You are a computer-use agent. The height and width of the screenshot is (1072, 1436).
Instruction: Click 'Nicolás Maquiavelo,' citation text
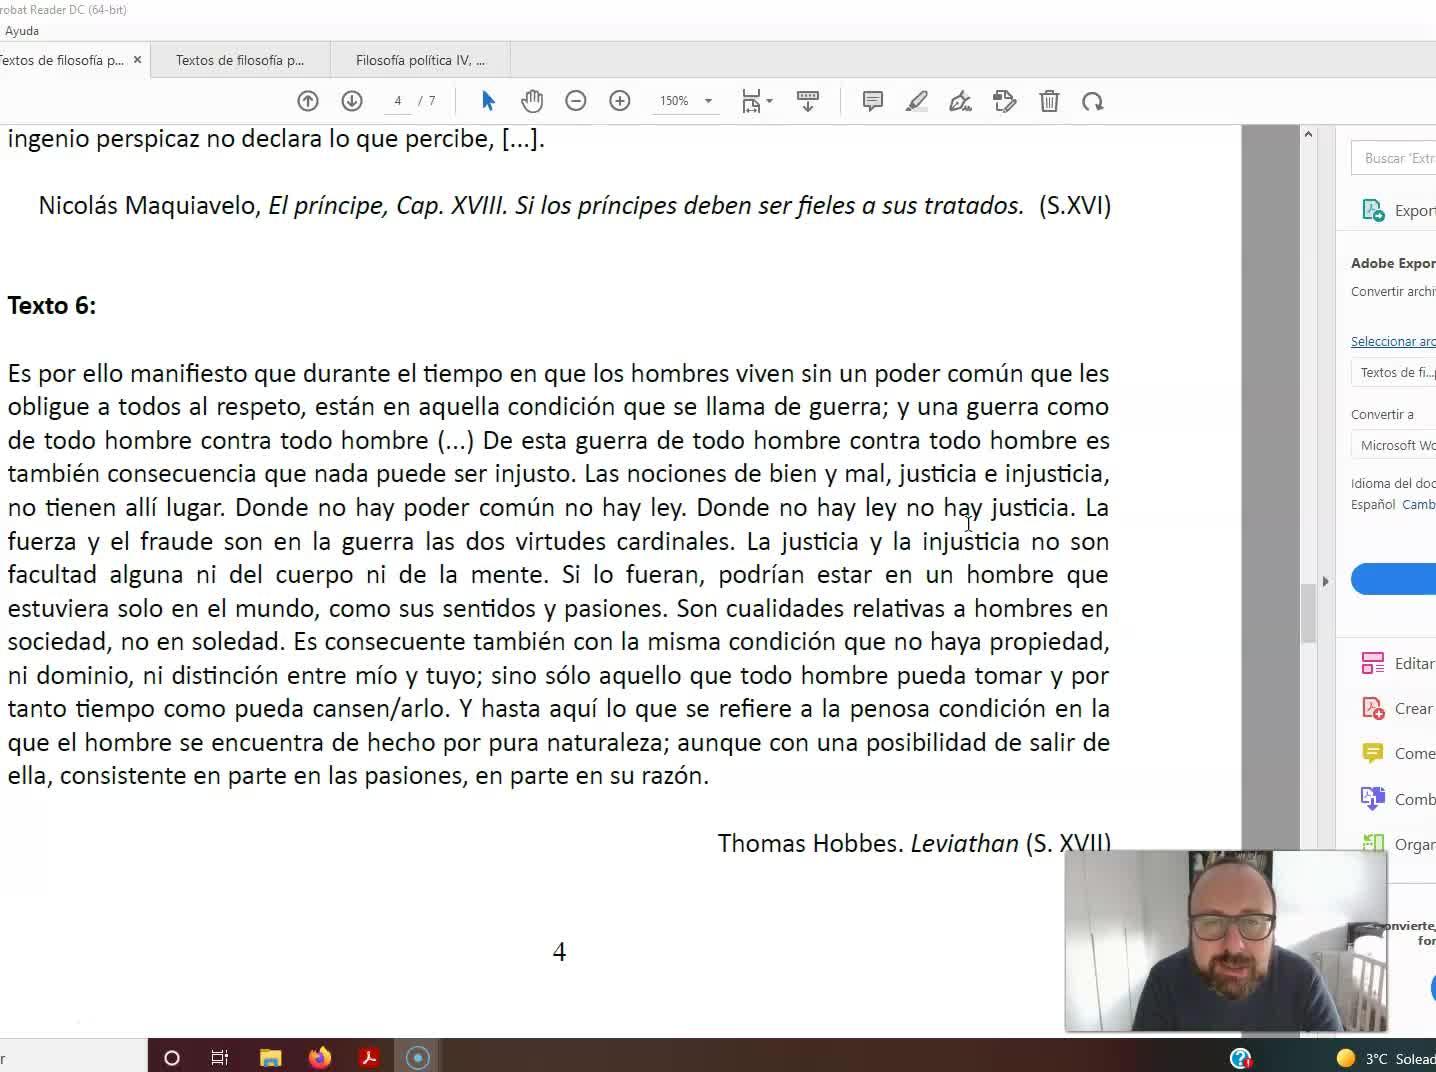150,205
